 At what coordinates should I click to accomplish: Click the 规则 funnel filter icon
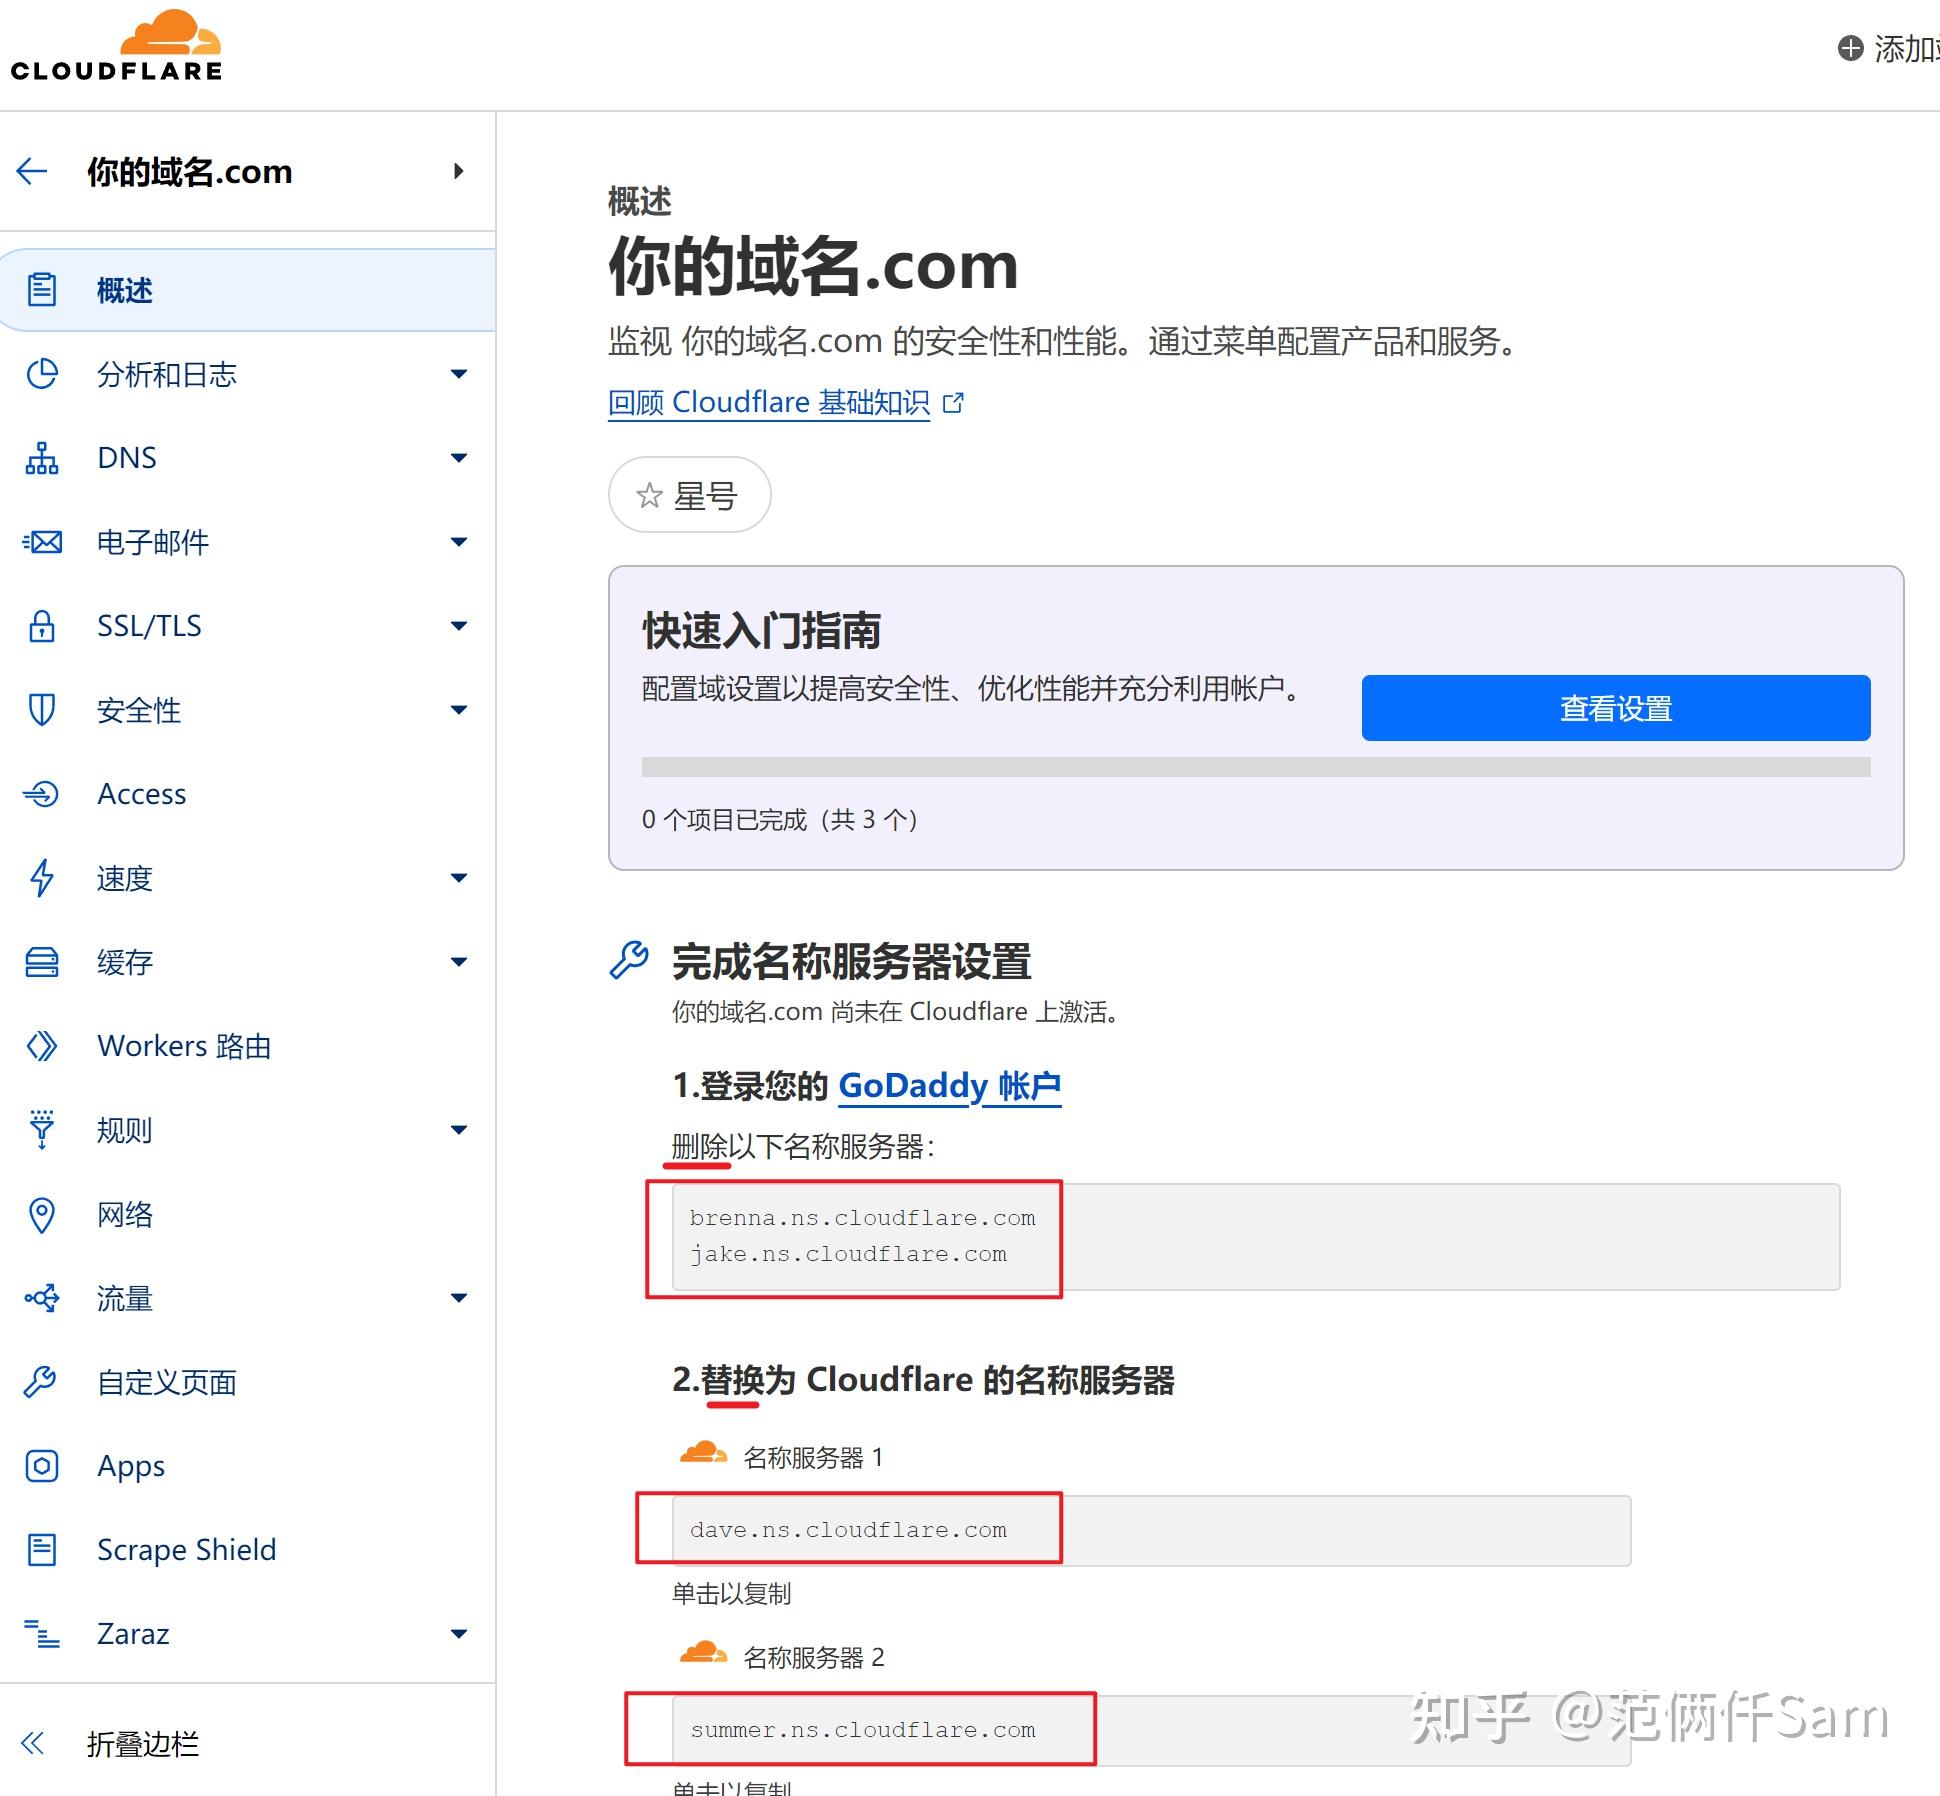point(42,1130)
